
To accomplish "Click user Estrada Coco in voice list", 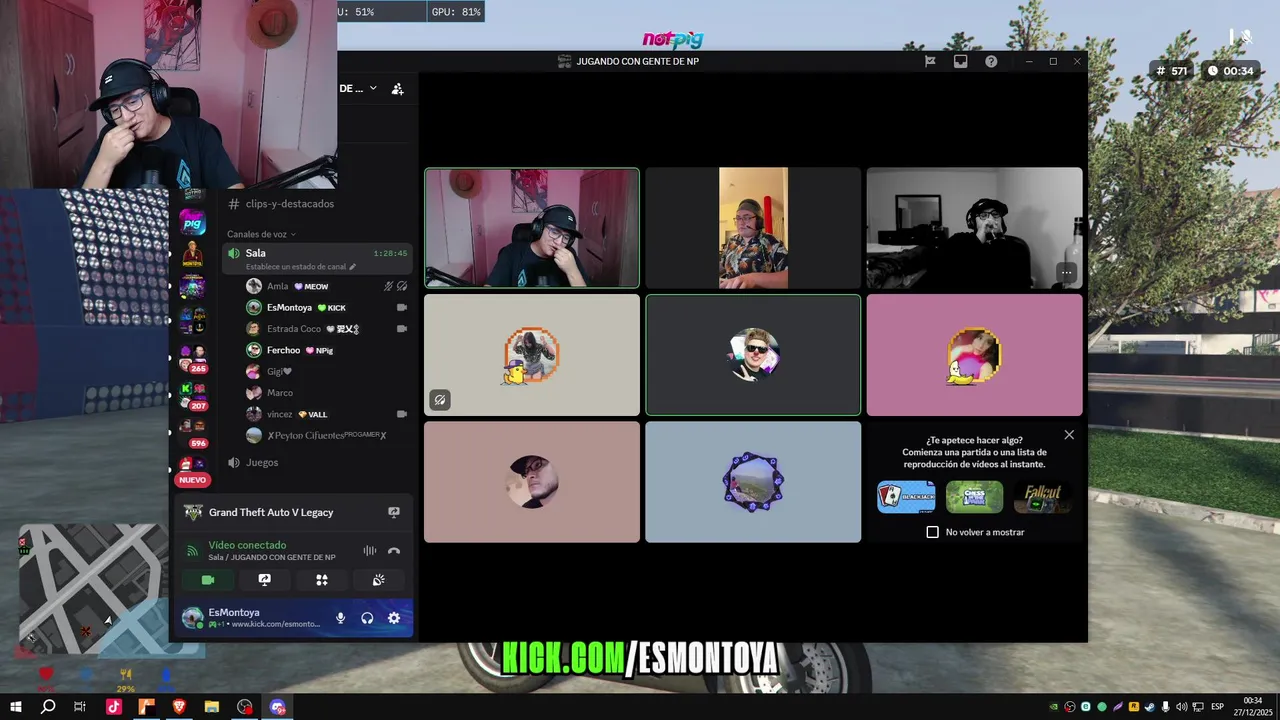I will click(x=294, y=329).
